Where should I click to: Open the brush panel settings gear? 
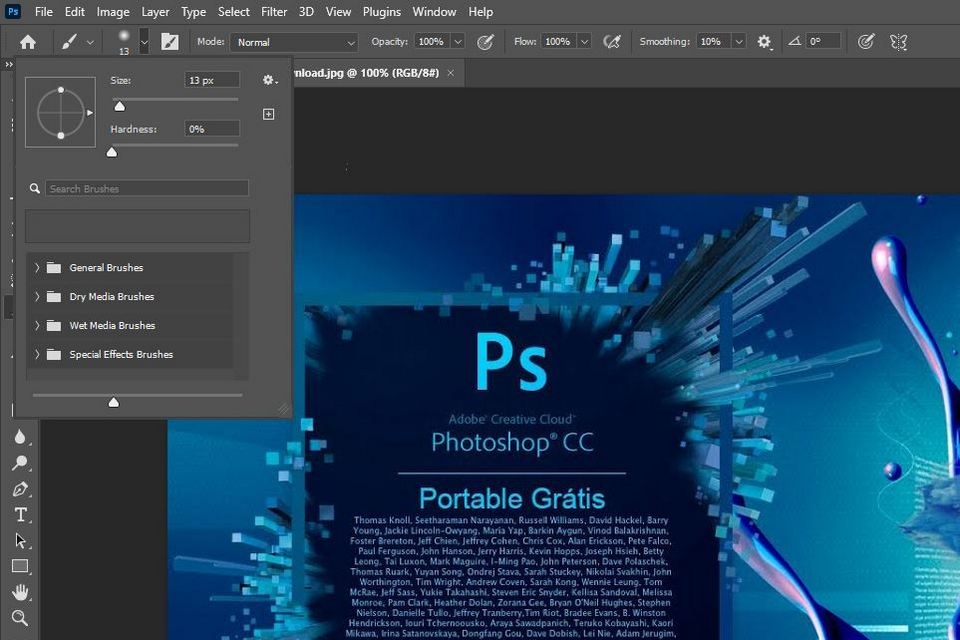point(268,80)
